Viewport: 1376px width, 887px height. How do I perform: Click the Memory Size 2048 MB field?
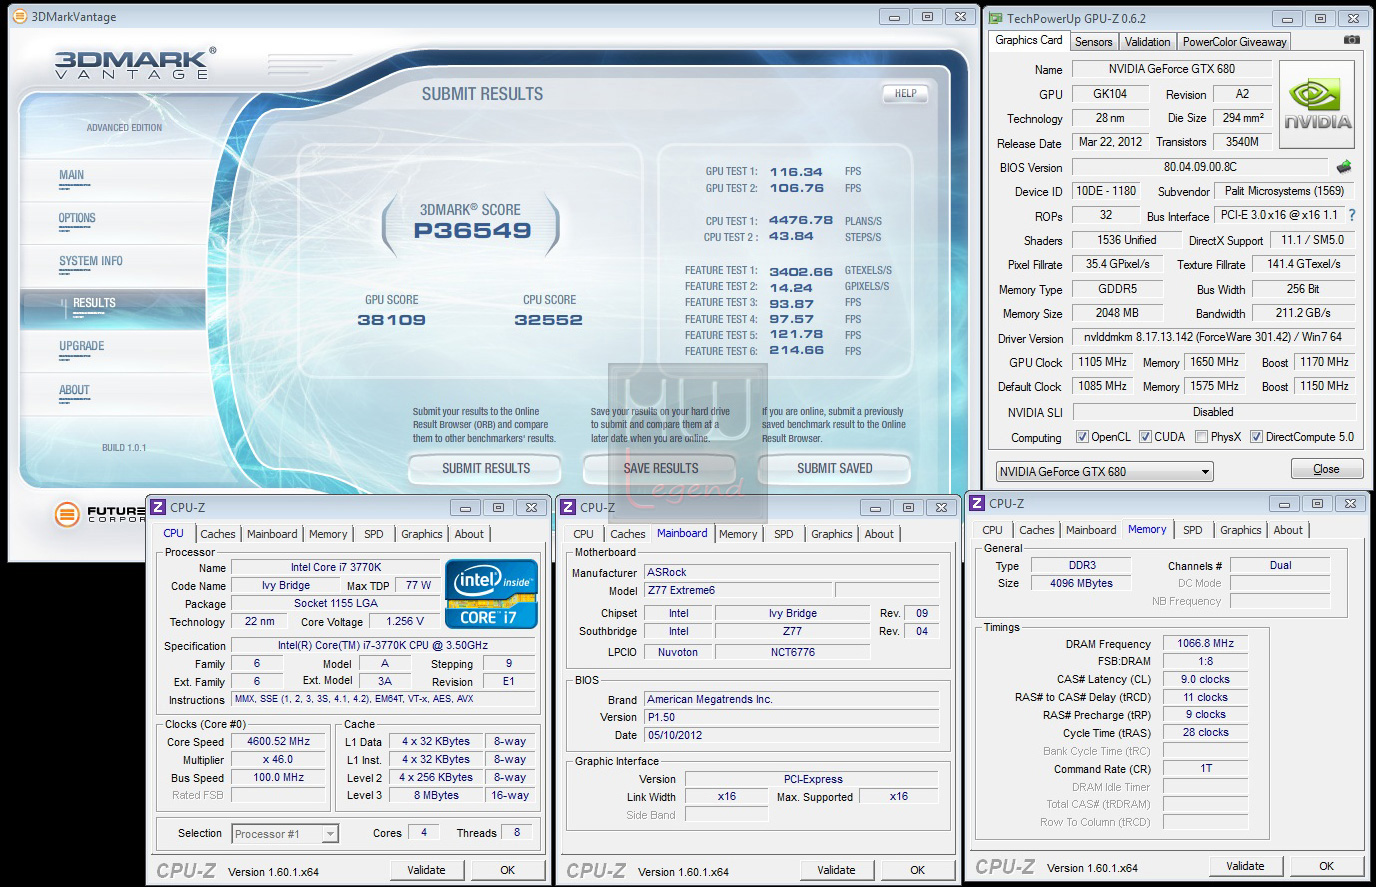coord(1117,313)
